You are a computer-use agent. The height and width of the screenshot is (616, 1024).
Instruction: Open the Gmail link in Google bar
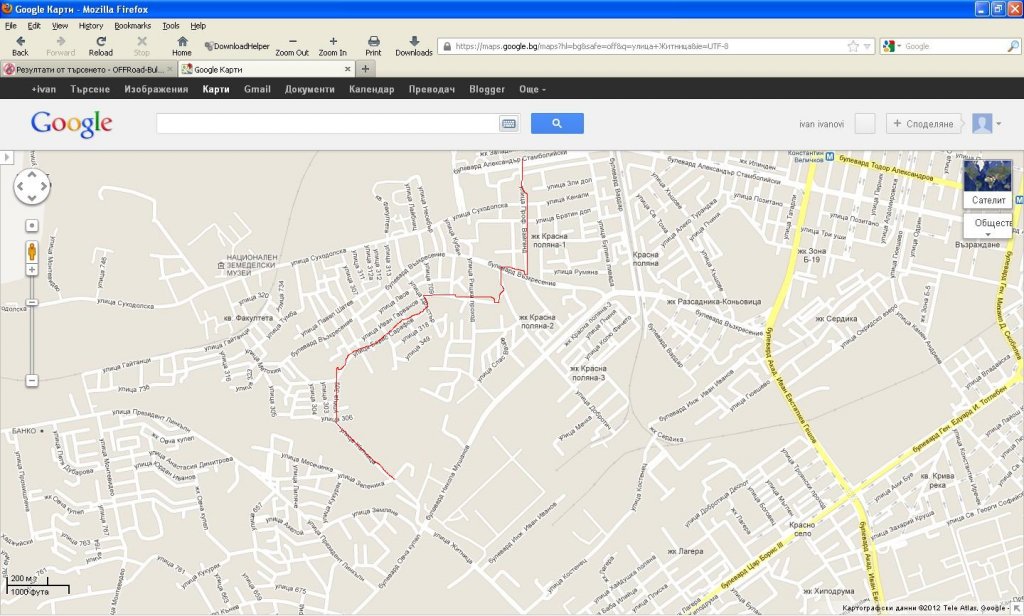(x=257, y=89)
